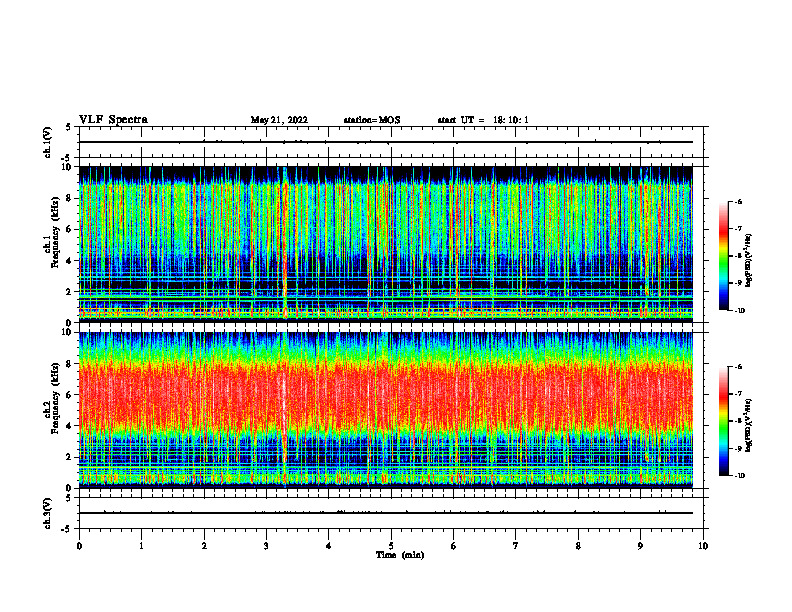Click inside the ch.2 frequency spectrogram panel
Viewport: 792px width, 612px height.
(x=386, y=410)
